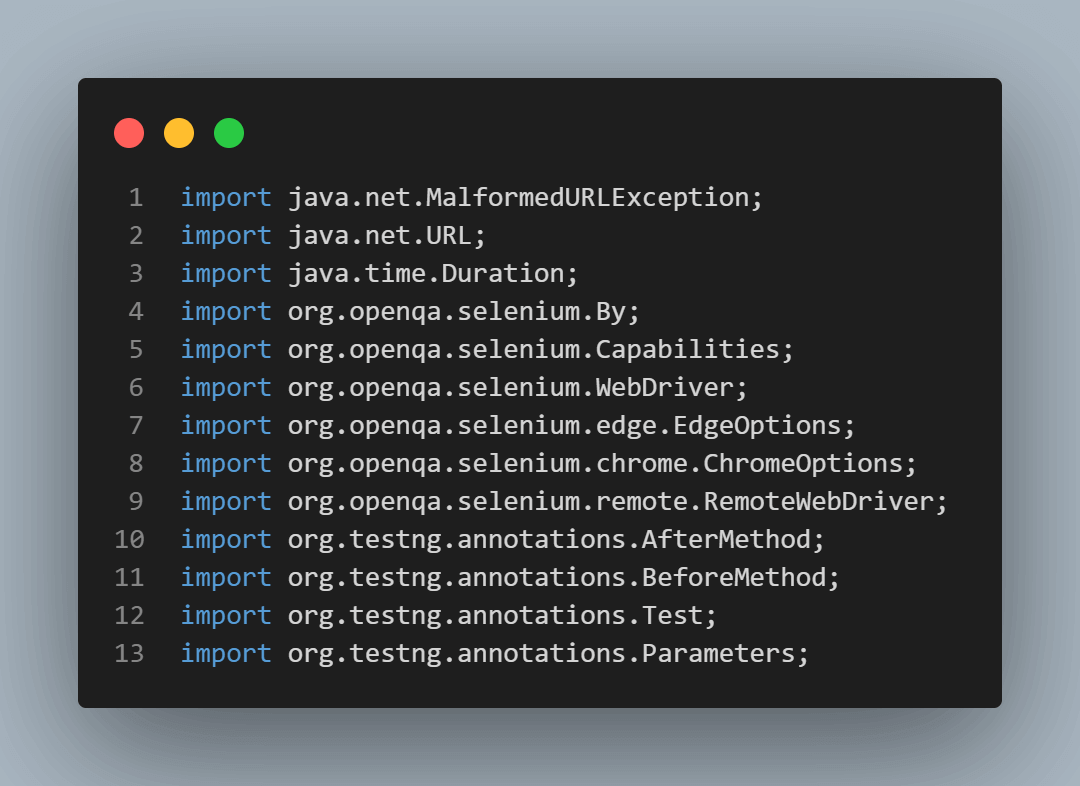Click line number 7 in the gutter

[x=136, y=426]
